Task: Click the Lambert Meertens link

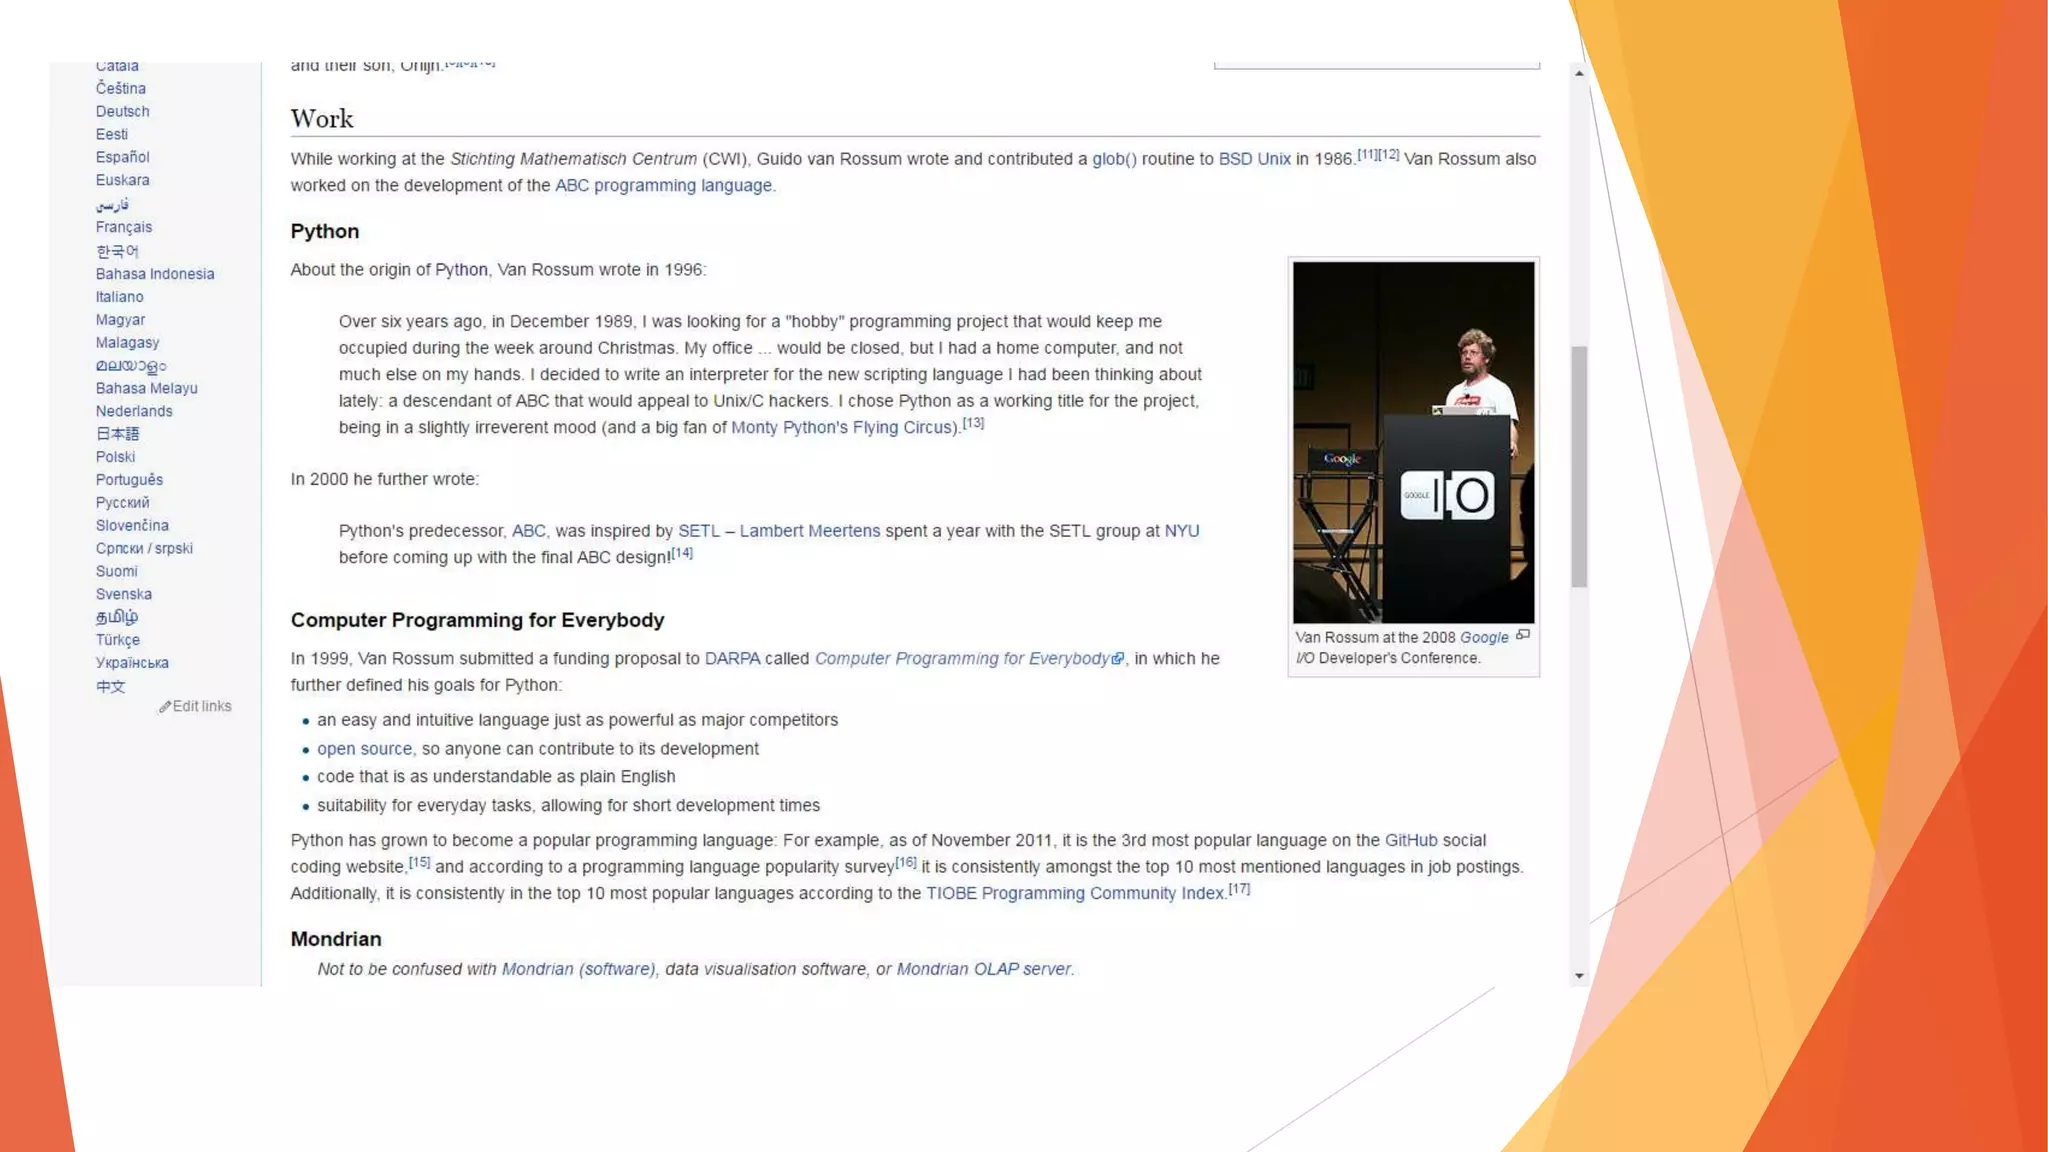Action: click(x=810, y=531)
